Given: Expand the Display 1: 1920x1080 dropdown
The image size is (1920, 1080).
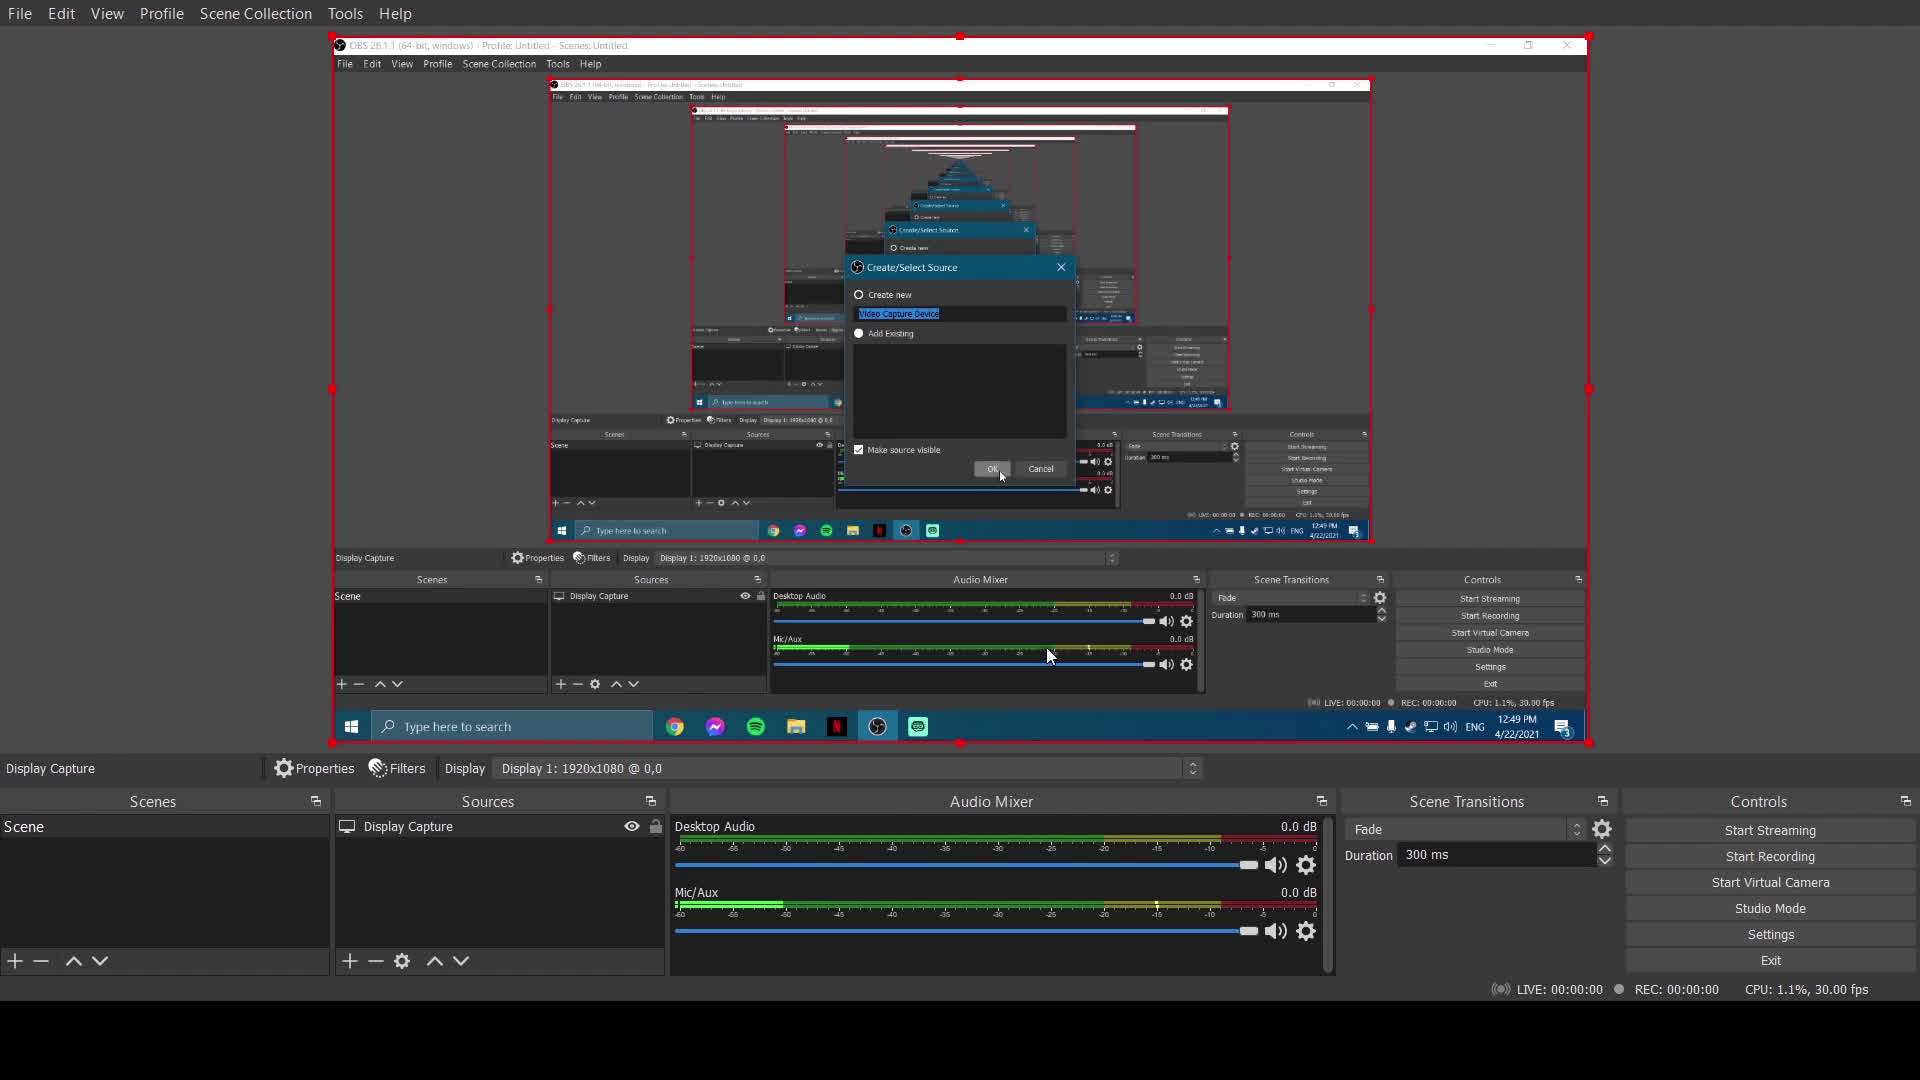Looking at the screenshot, I should (x=848, y=768).
